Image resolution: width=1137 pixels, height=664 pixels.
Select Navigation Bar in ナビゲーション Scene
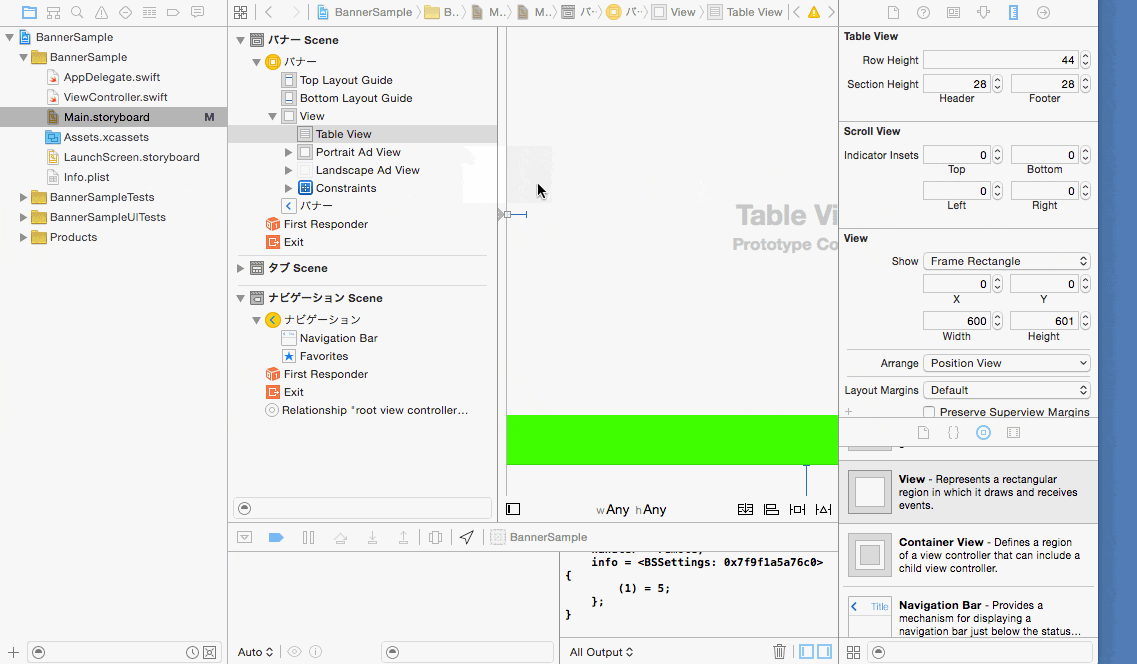(x=339, y=338)
